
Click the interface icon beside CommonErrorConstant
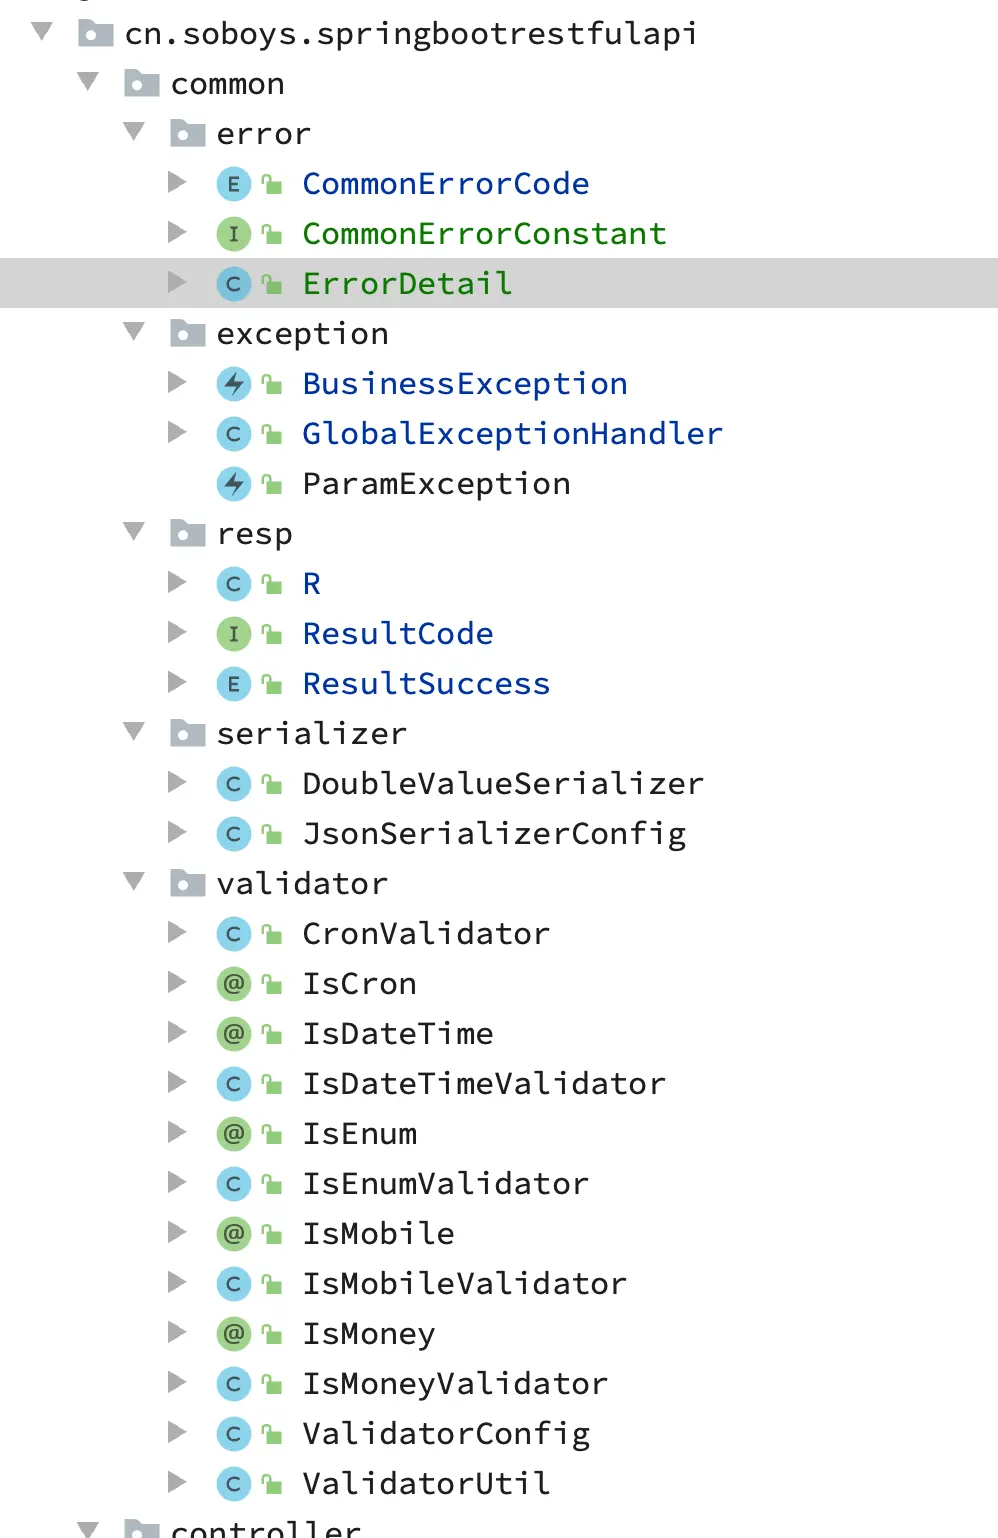(x=233, y=234)
